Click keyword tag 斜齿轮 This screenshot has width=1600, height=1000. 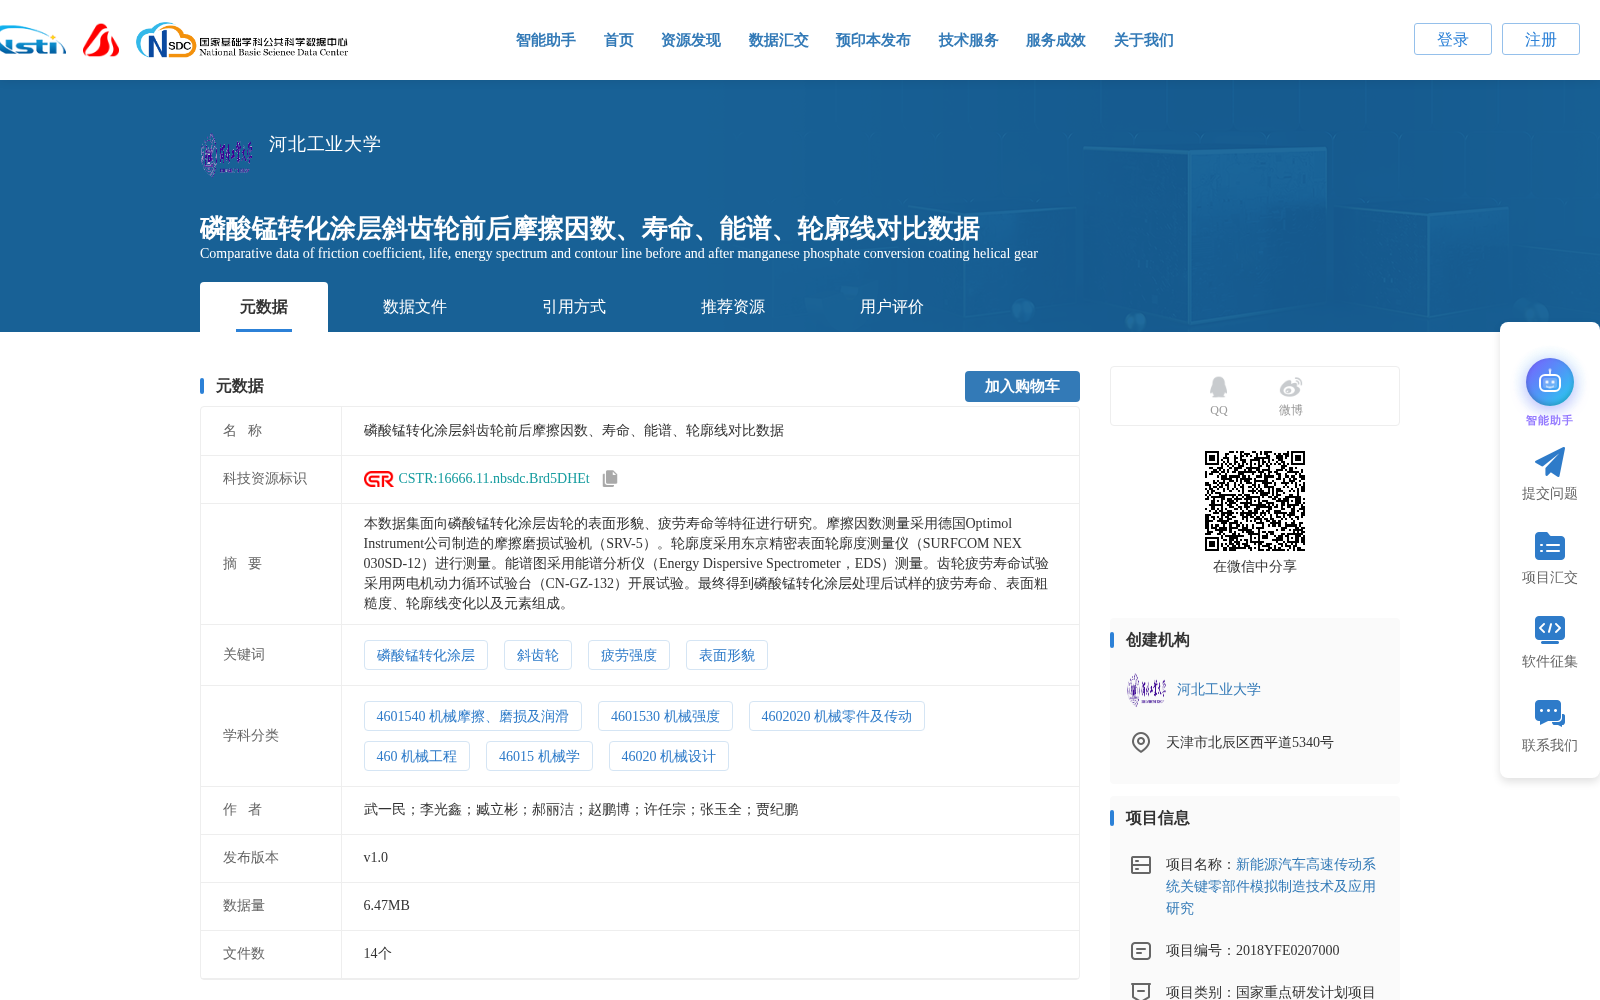tap(538, 655)
